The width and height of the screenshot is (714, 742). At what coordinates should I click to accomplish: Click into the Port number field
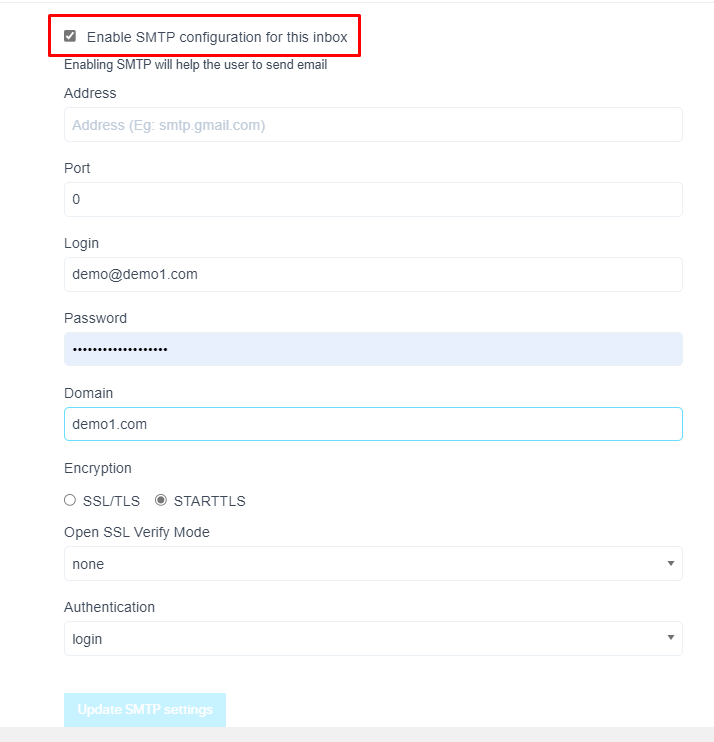373,199
